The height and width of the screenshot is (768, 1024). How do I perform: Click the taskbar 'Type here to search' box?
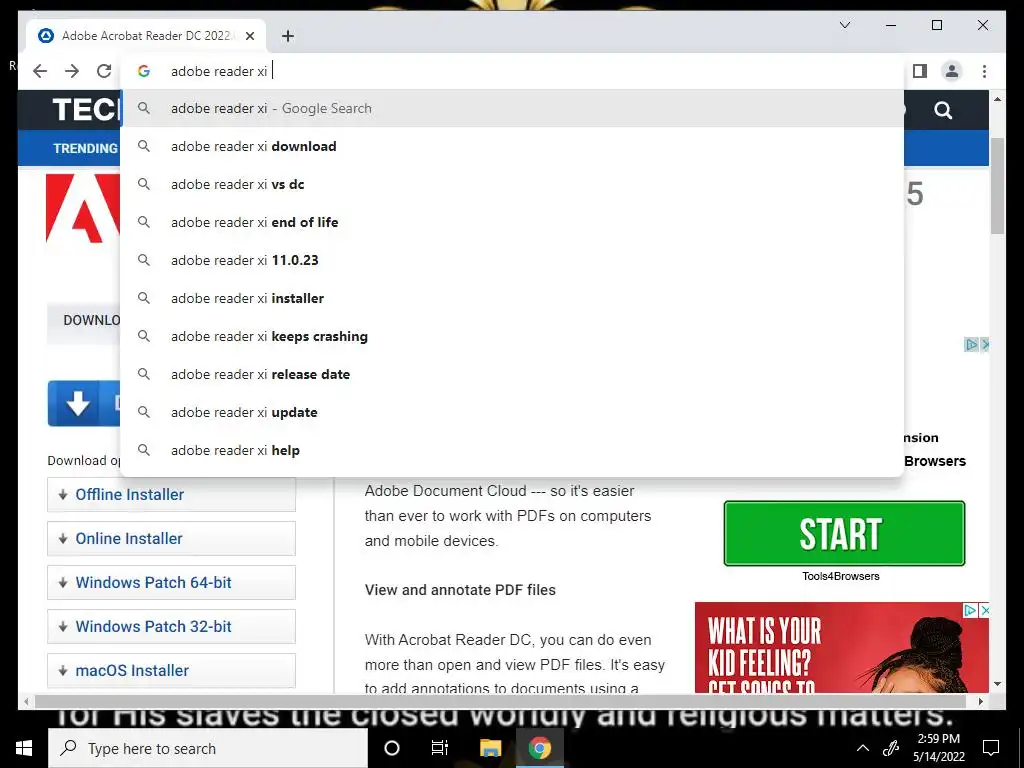pyautogui.click(x=208, y=748)
